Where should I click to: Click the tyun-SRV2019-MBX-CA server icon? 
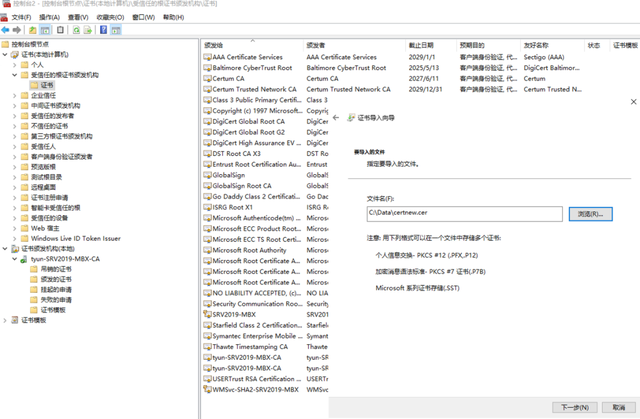(24, 259)
